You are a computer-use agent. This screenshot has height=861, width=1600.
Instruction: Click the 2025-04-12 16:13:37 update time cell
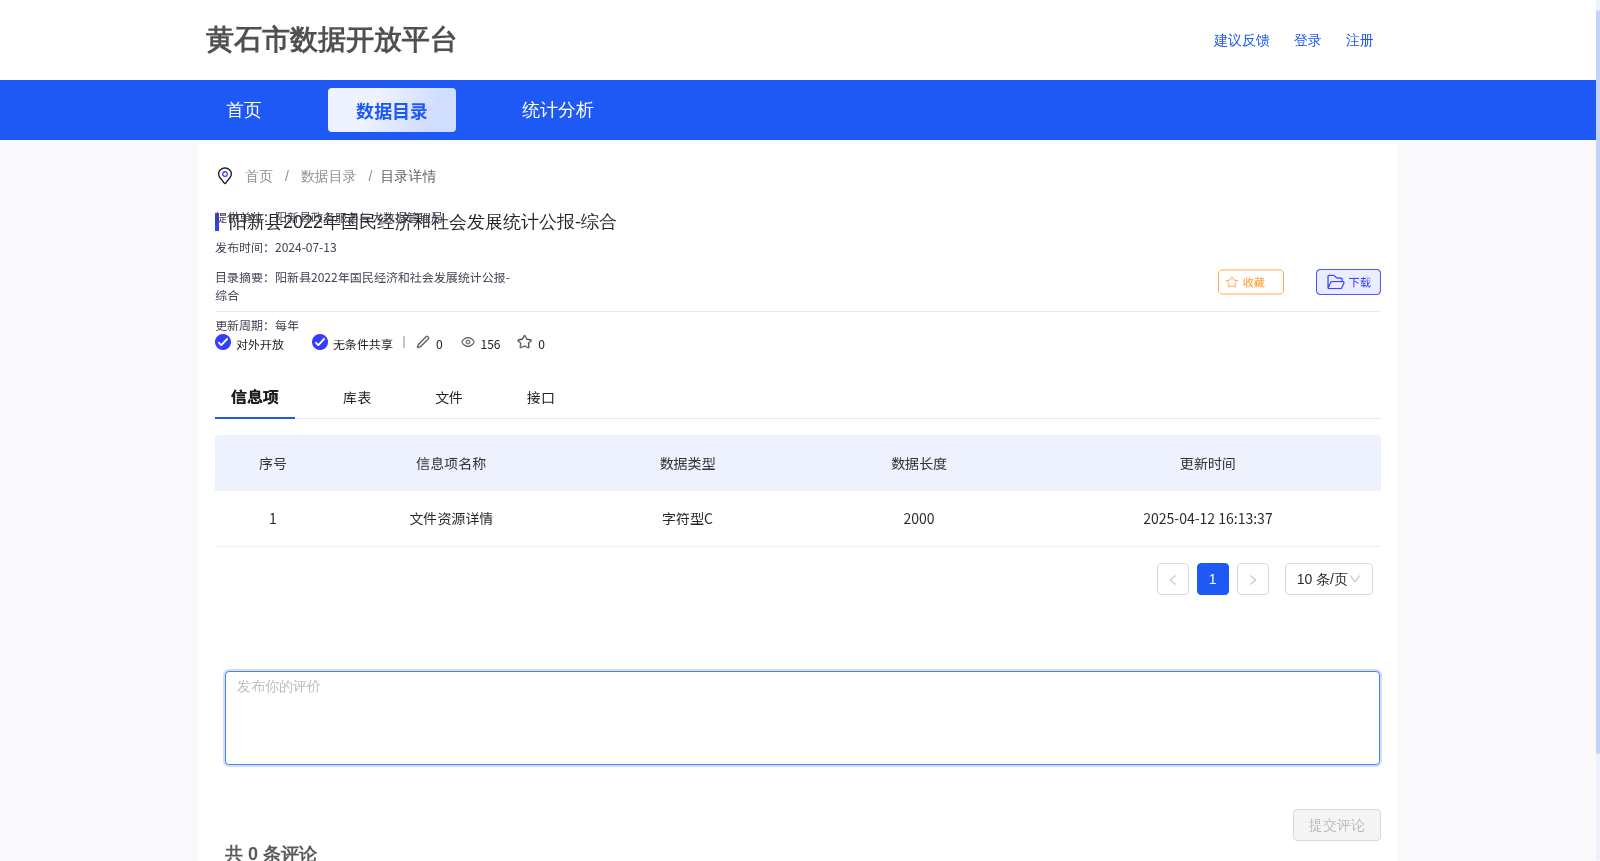(1208, 519)
